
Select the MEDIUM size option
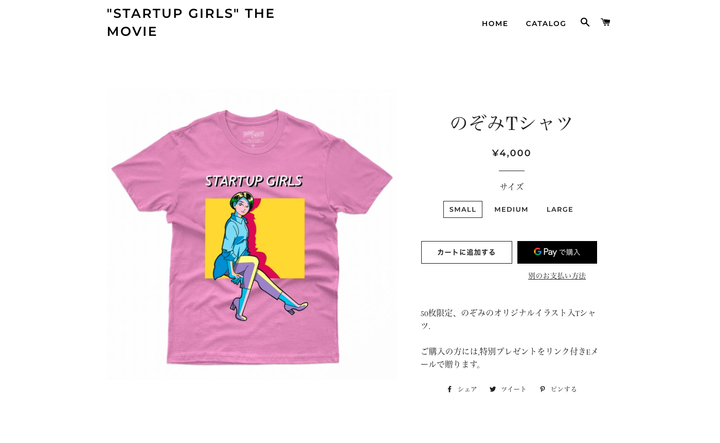(x=511, y=209)
